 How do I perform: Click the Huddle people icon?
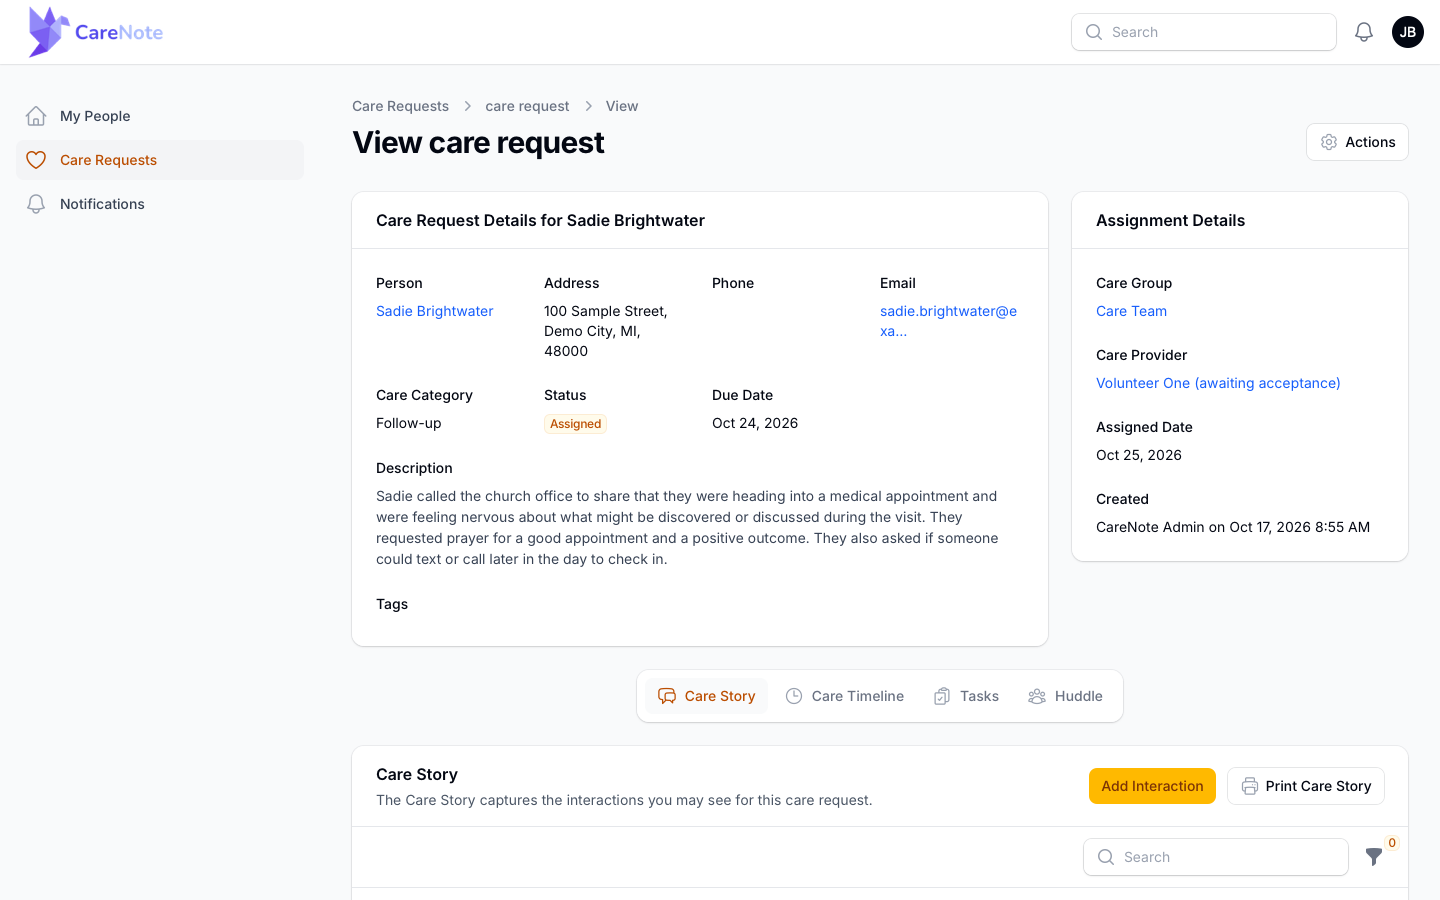(1037, 696)
